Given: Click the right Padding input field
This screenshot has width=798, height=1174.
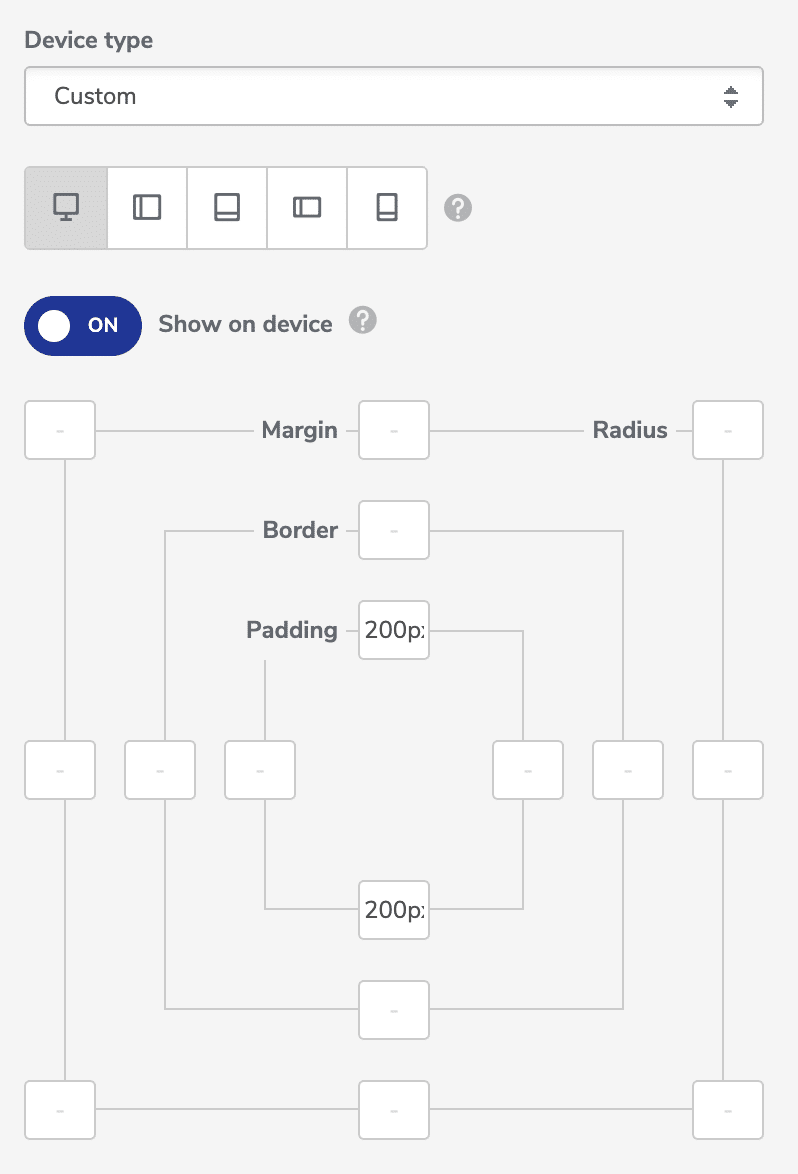Looking at the screenshot, I should pyautogui.click(x=527, y=769).
